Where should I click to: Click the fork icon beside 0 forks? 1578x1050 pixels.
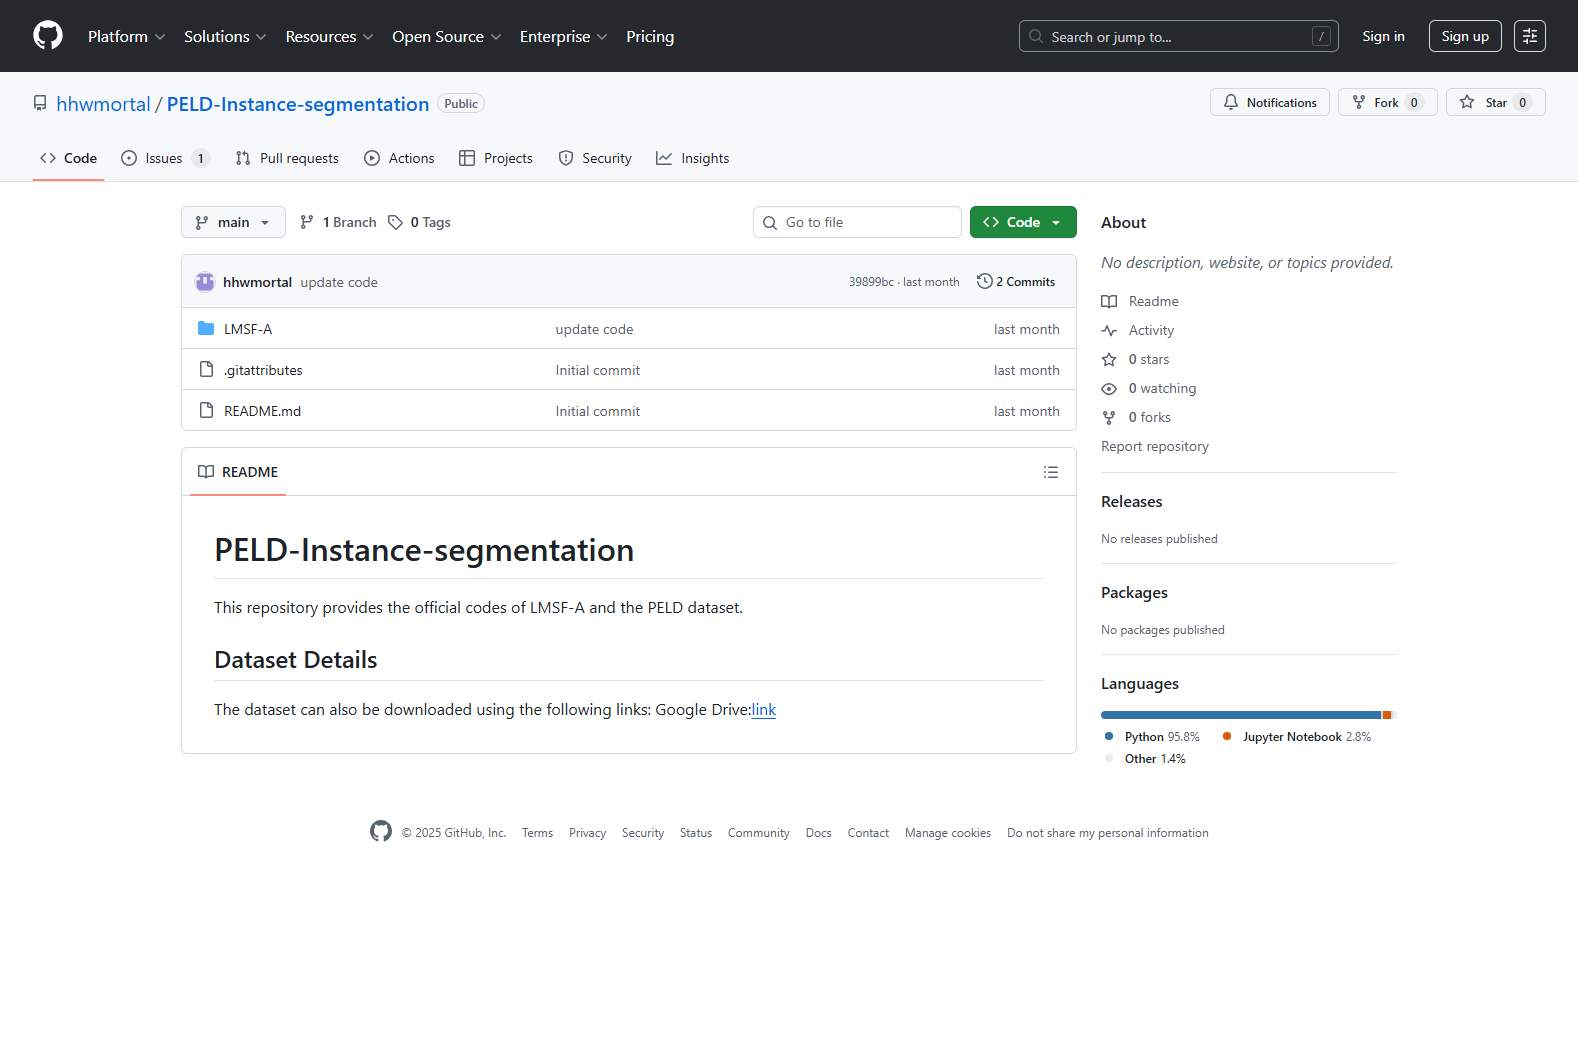tap(1109, 417)
